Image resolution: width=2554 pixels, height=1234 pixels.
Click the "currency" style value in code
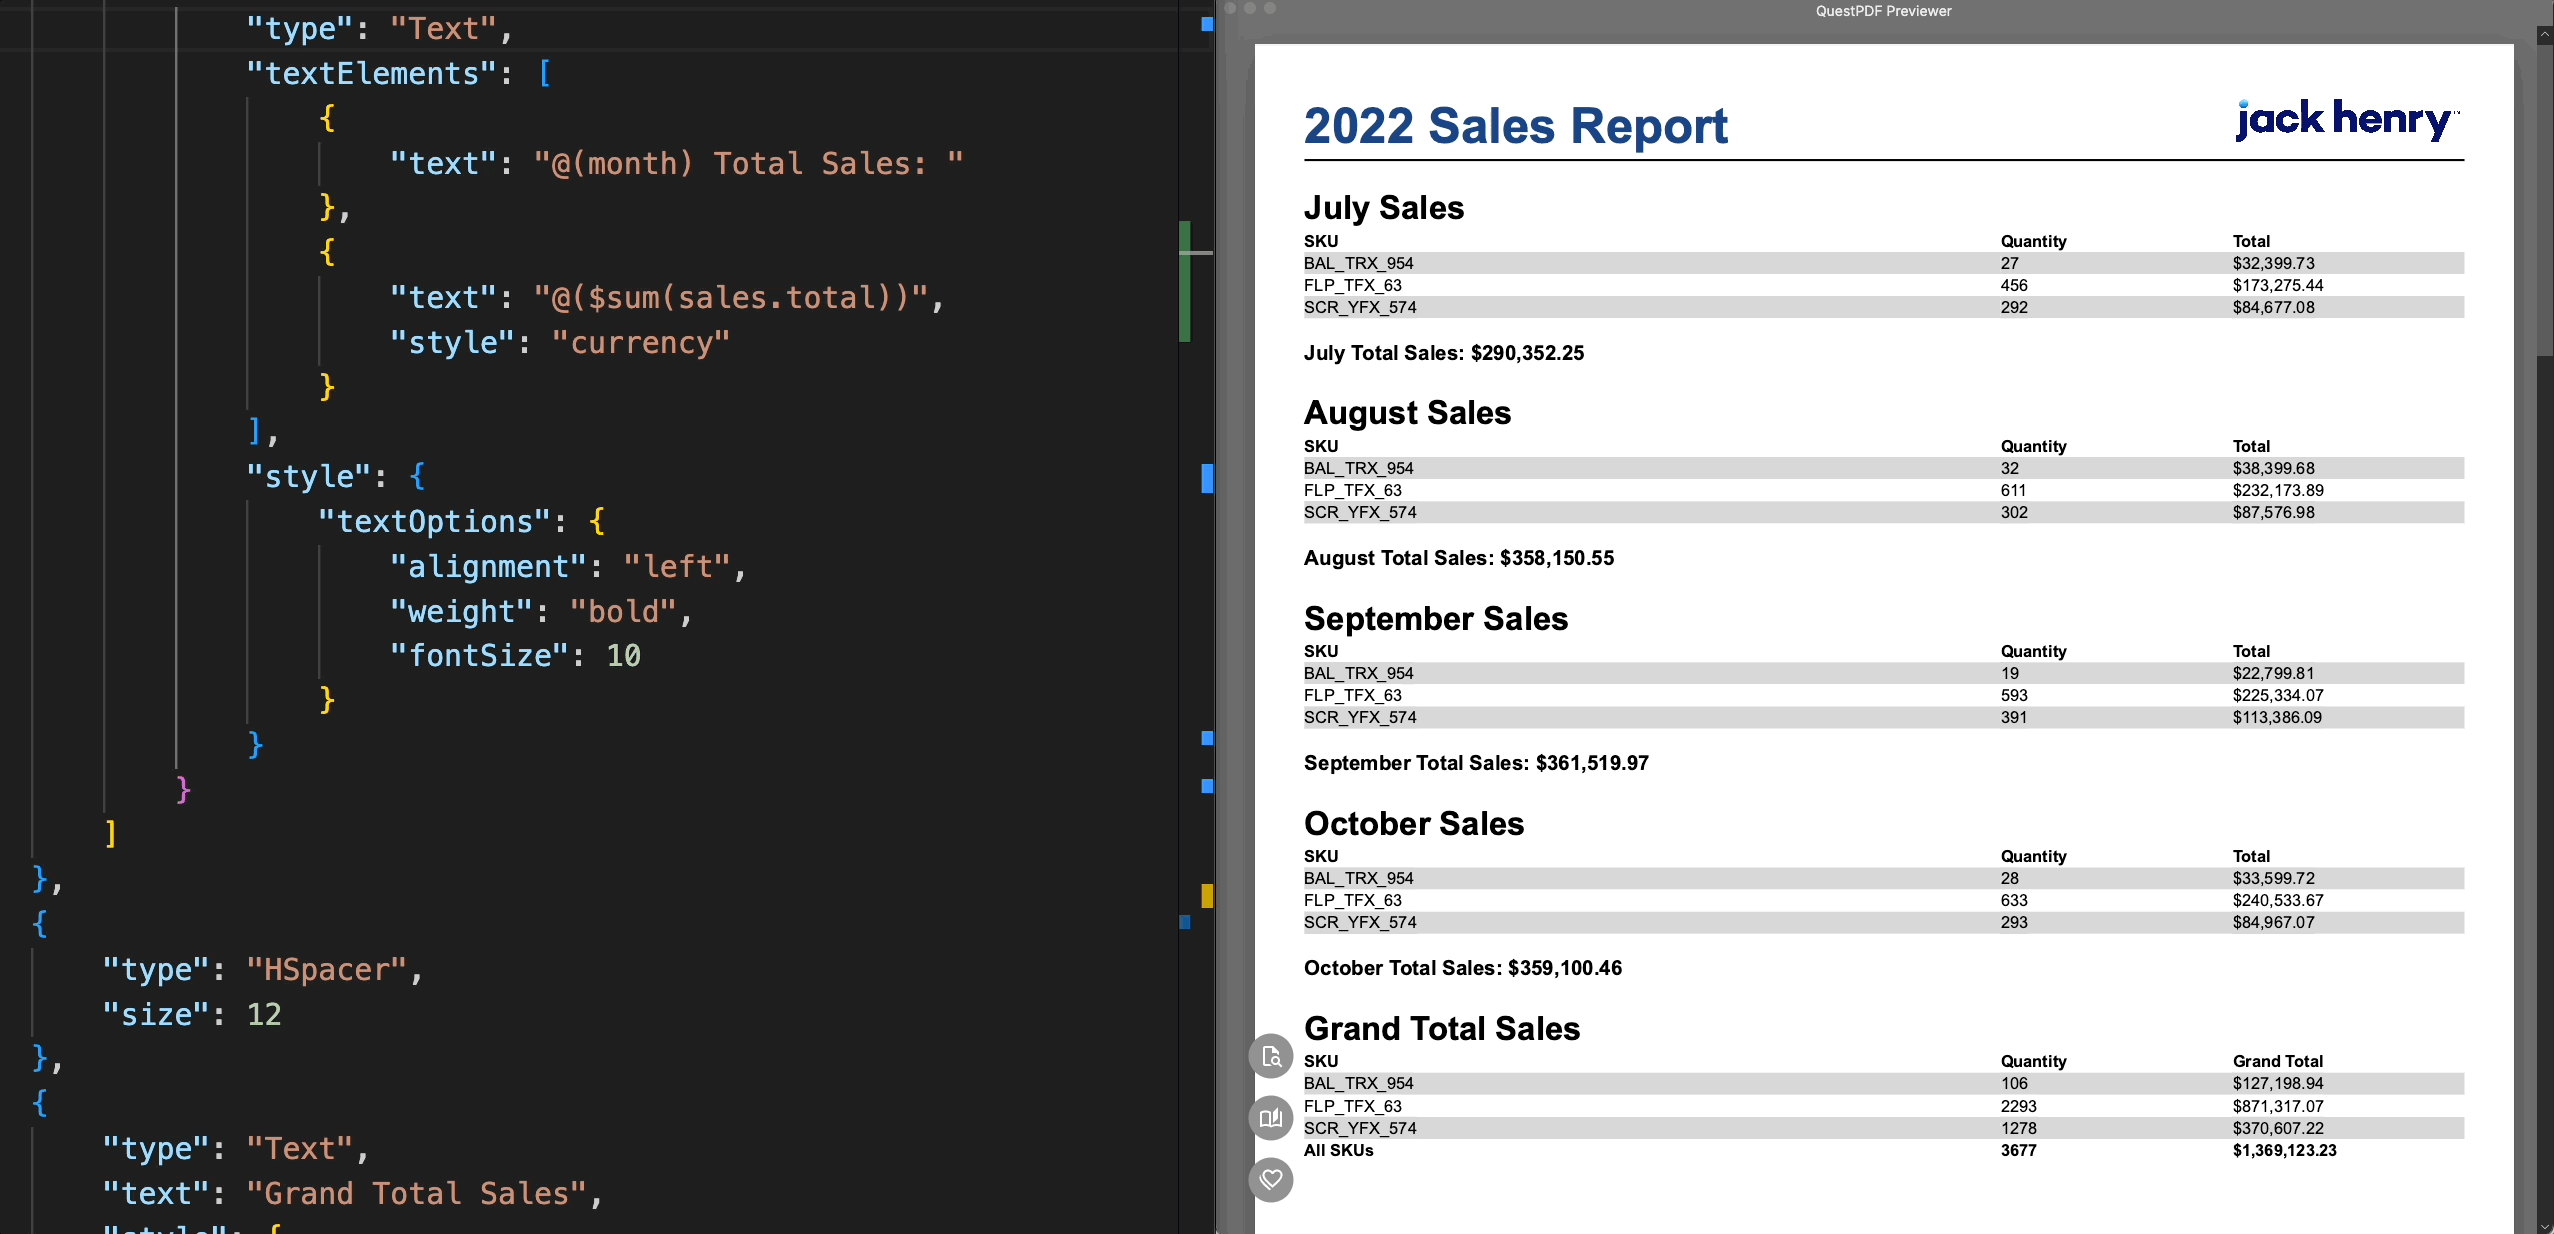coord(640,343)
